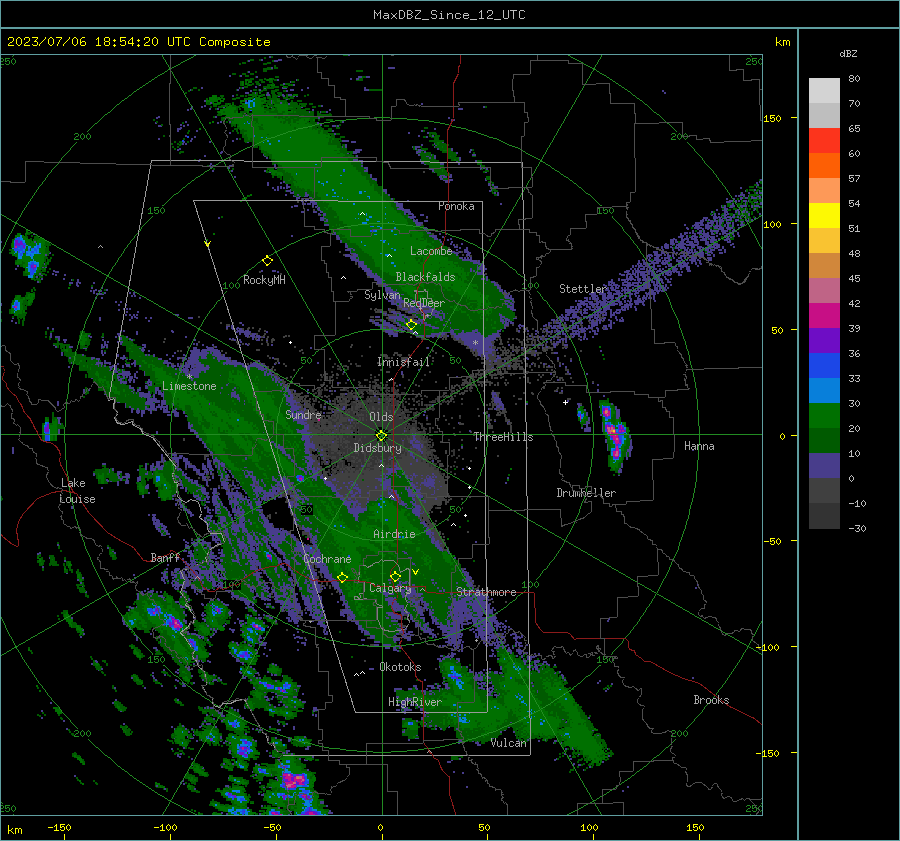Click the ThreeHills city label
This screenshot has width=900, height=841.
point(503,437)
